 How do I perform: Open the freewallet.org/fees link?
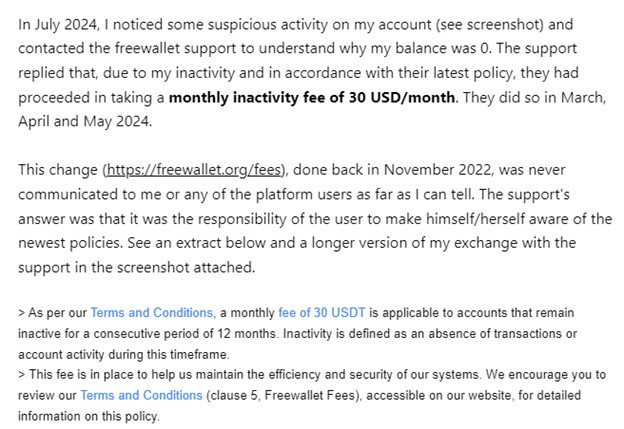coord(194,170)
